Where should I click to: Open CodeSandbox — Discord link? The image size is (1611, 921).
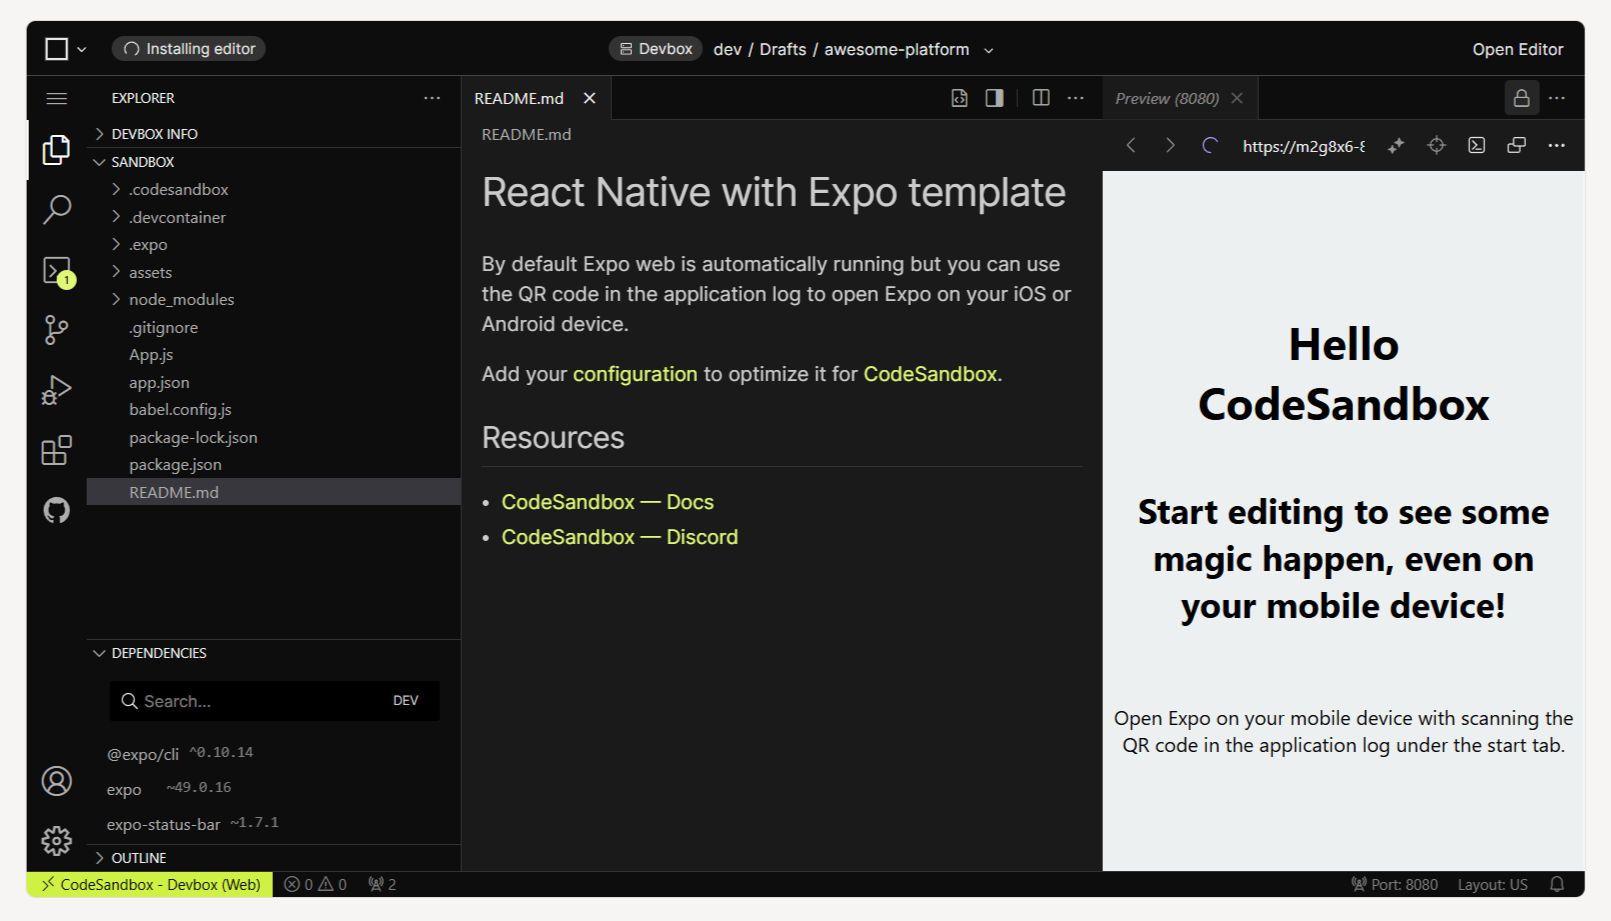click(620, 537)
